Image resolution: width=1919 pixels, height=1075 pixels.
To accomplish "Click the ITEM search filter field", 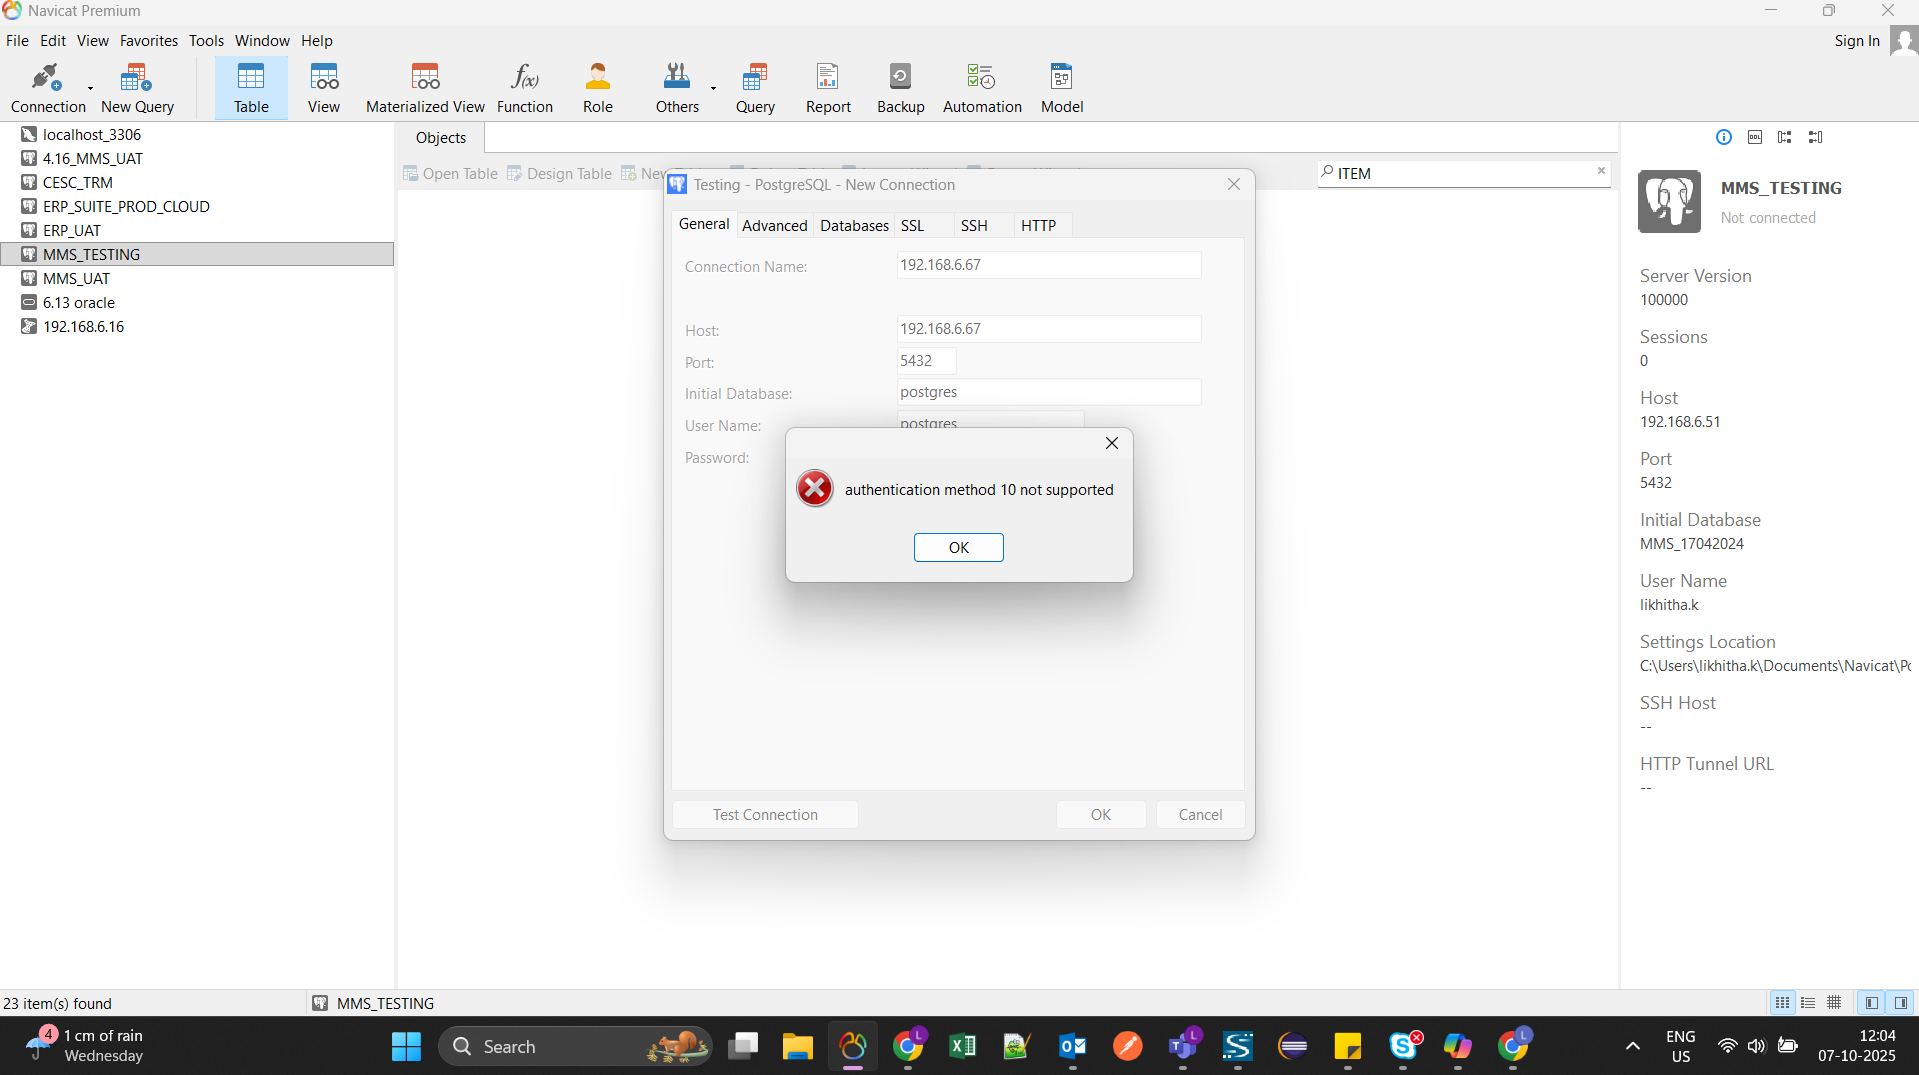I will pos(1460,174).
